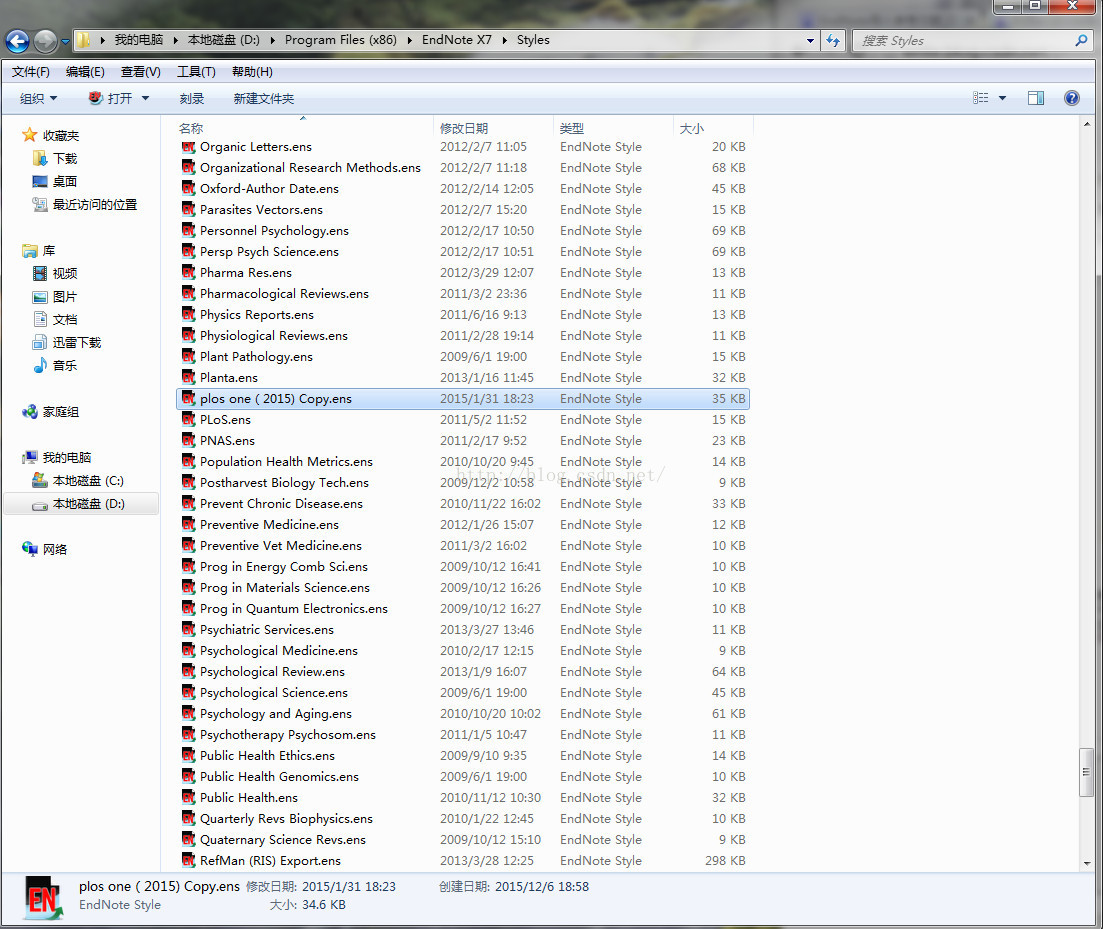
Task: Select 我的电脑 in the sidebar
Action: pyautogui.click(x=67, y=457)
